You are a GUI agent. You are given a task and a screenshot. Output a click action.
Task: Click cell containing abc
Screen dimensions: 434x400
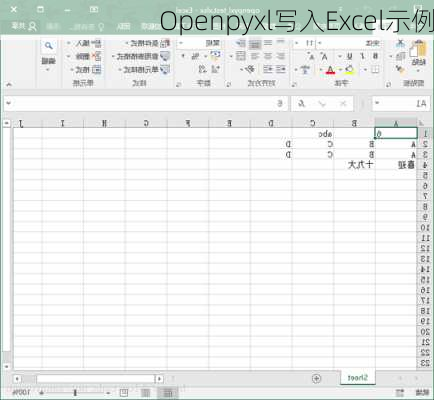tap(312, 134)
